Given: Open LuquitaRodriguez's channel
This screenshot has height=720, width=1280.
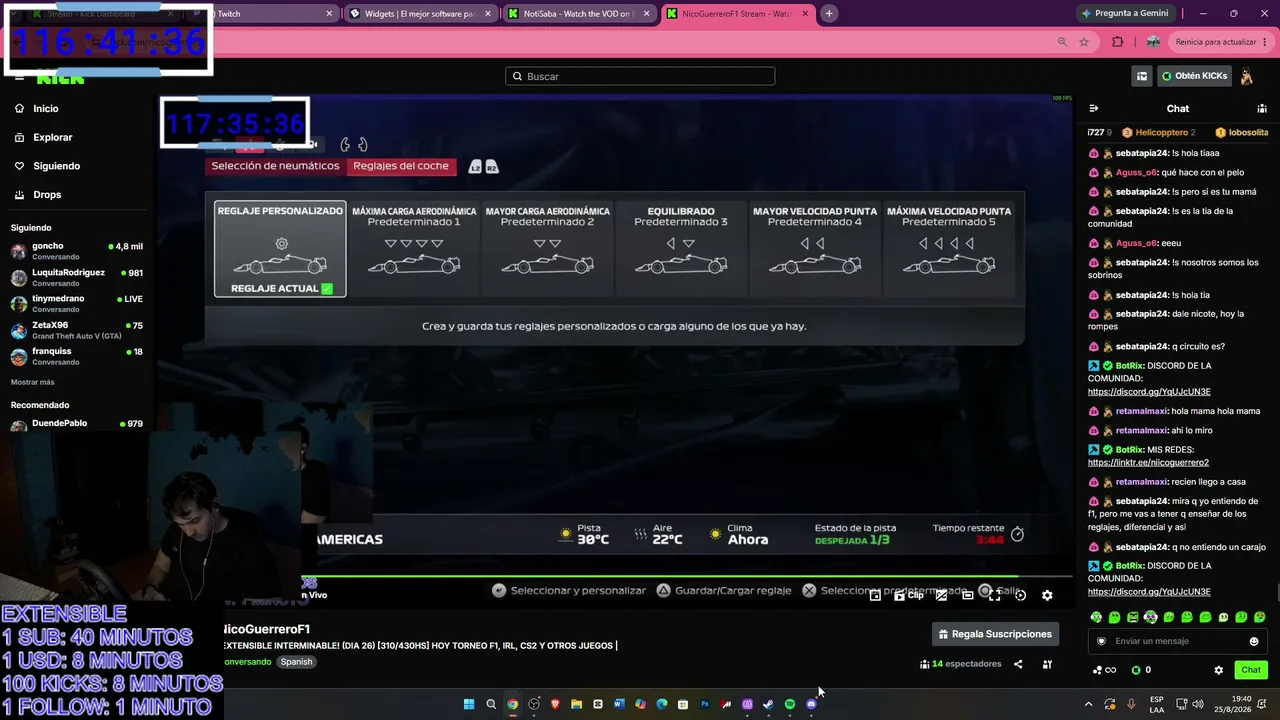Looking at the screenshot, I should [x=76, y=277].
